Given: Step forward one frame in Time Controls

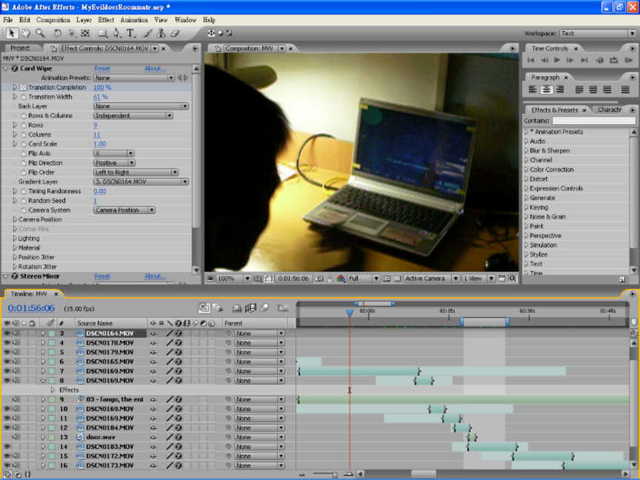Looking at the screenshot, I should (x=570, y=60).
